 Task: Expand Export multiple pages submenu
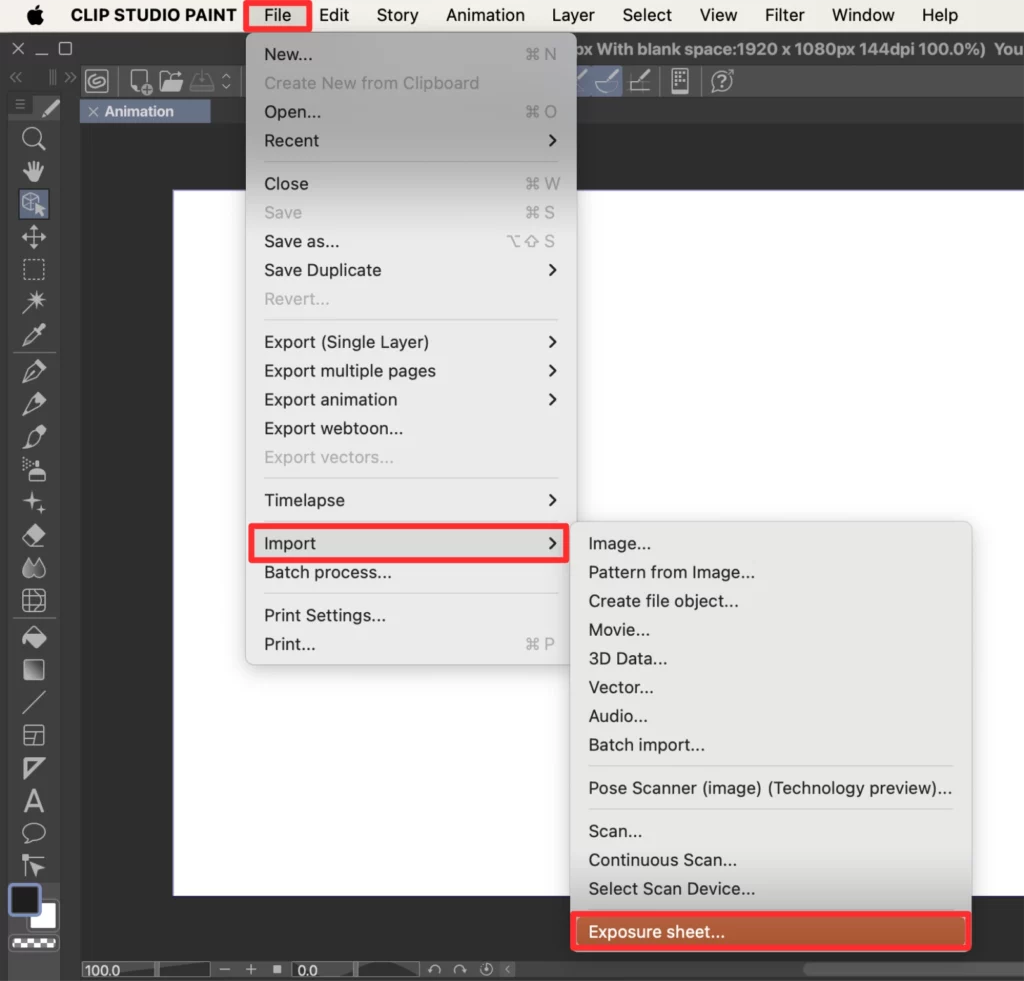(x=411, y=370)
